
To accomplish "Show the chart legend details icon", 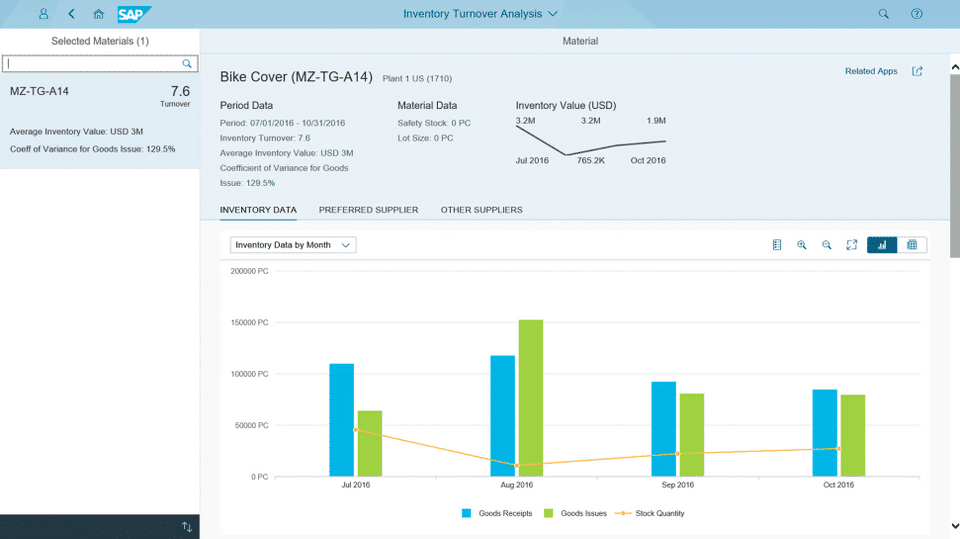I will (x=777, y=245).
